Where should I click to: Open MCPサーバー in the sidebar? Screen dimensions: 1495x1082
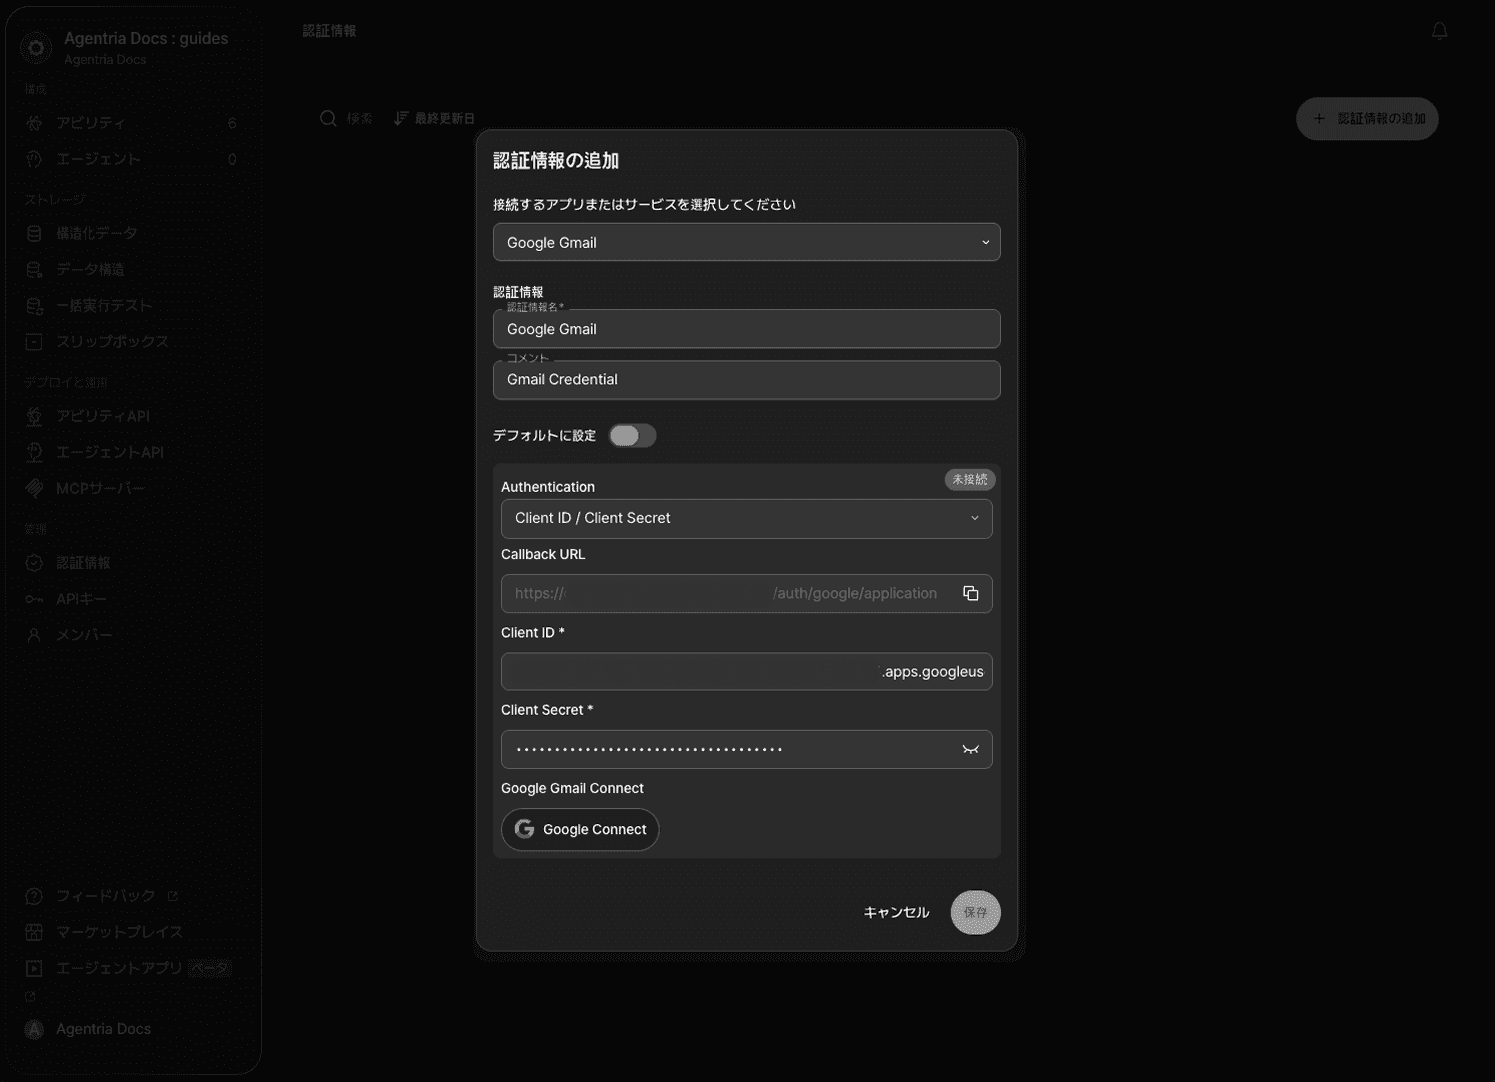coord(131,488)
